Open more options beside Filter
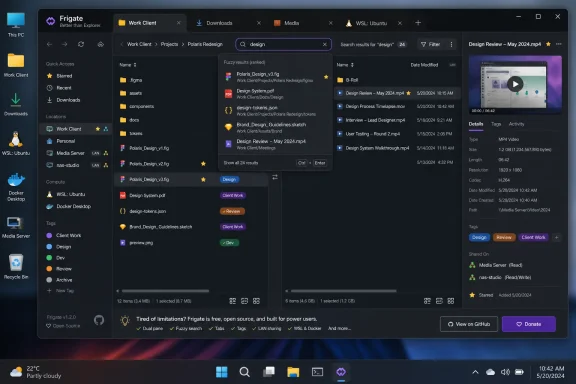 tap(451, 44)
